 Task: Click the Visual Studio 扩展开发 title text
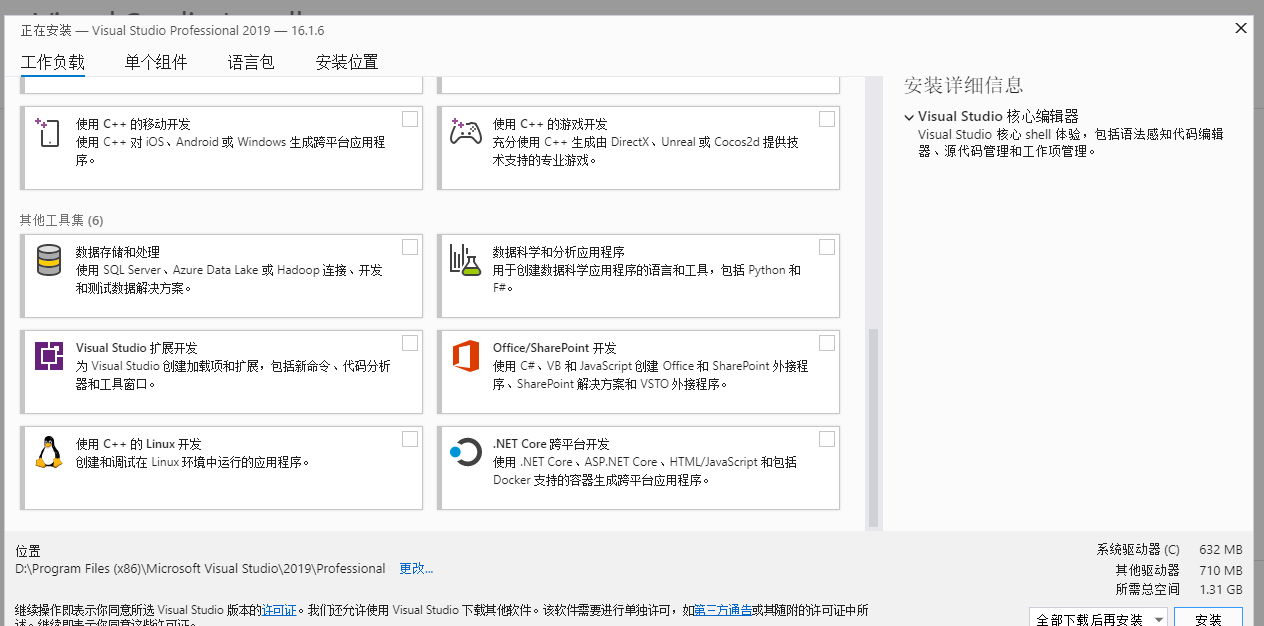click(x=137, y=348)
